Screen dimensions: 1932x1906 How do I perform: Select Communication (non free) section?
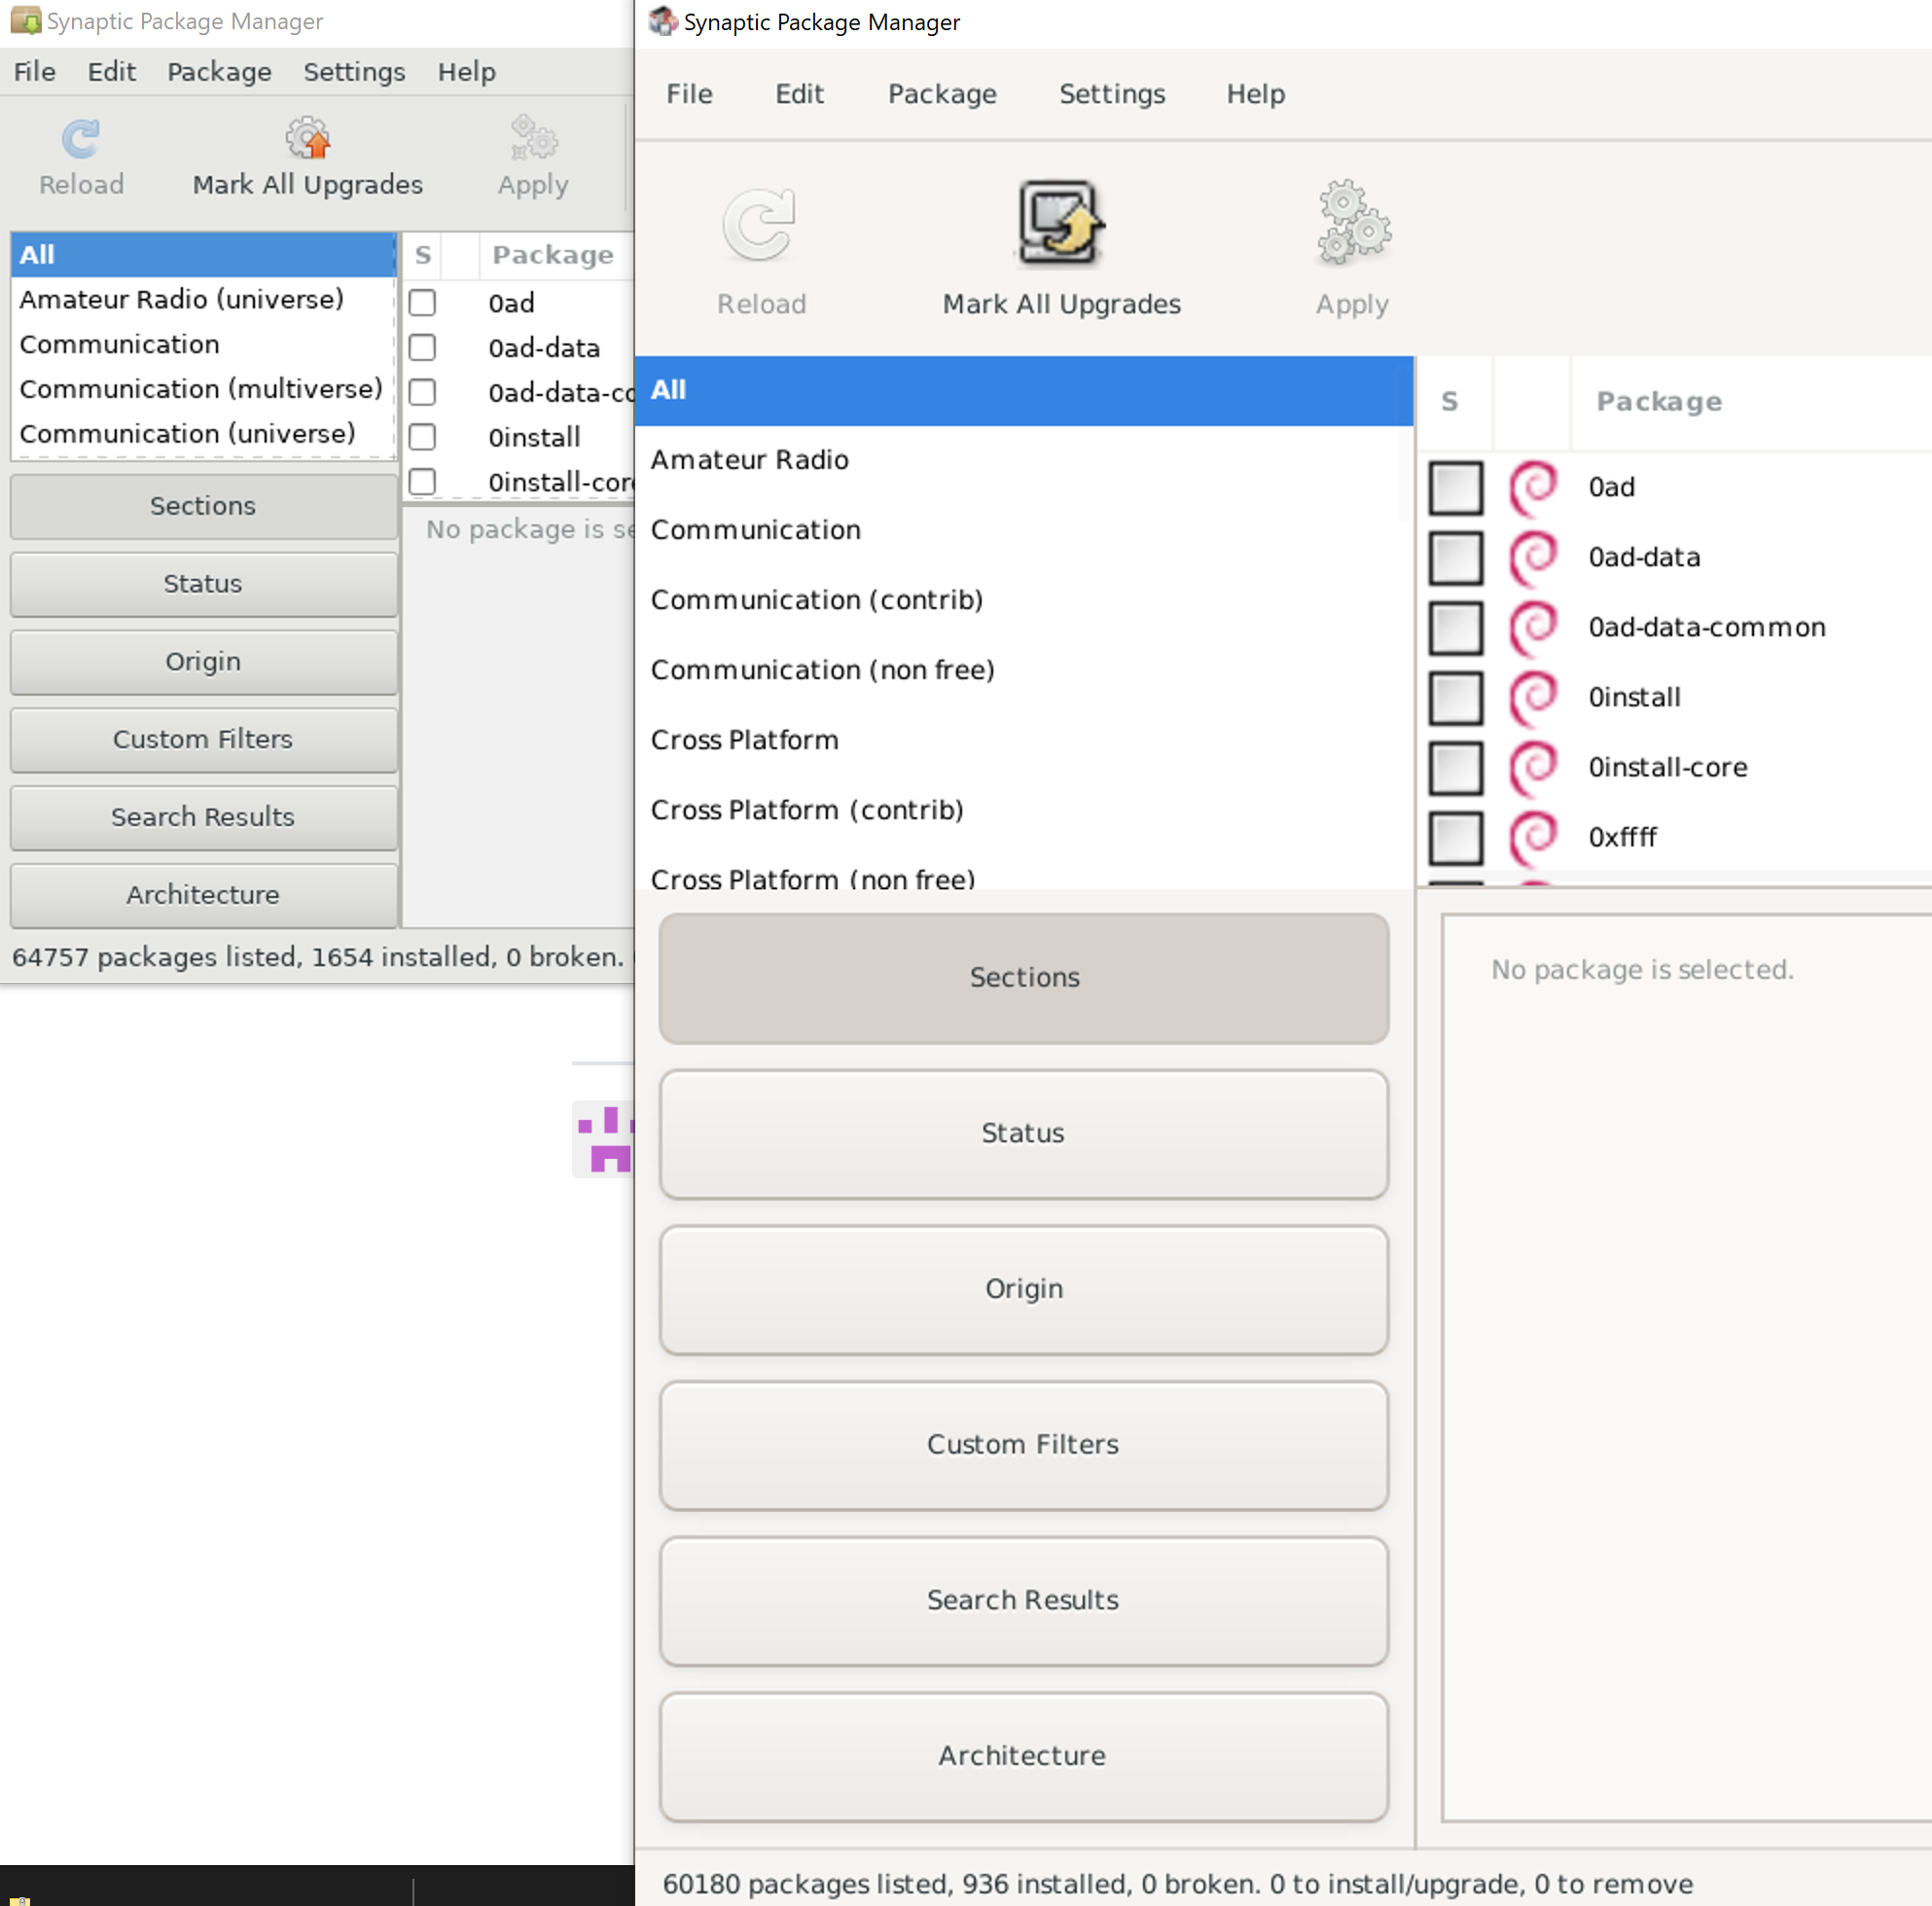[x=822, y=669]
